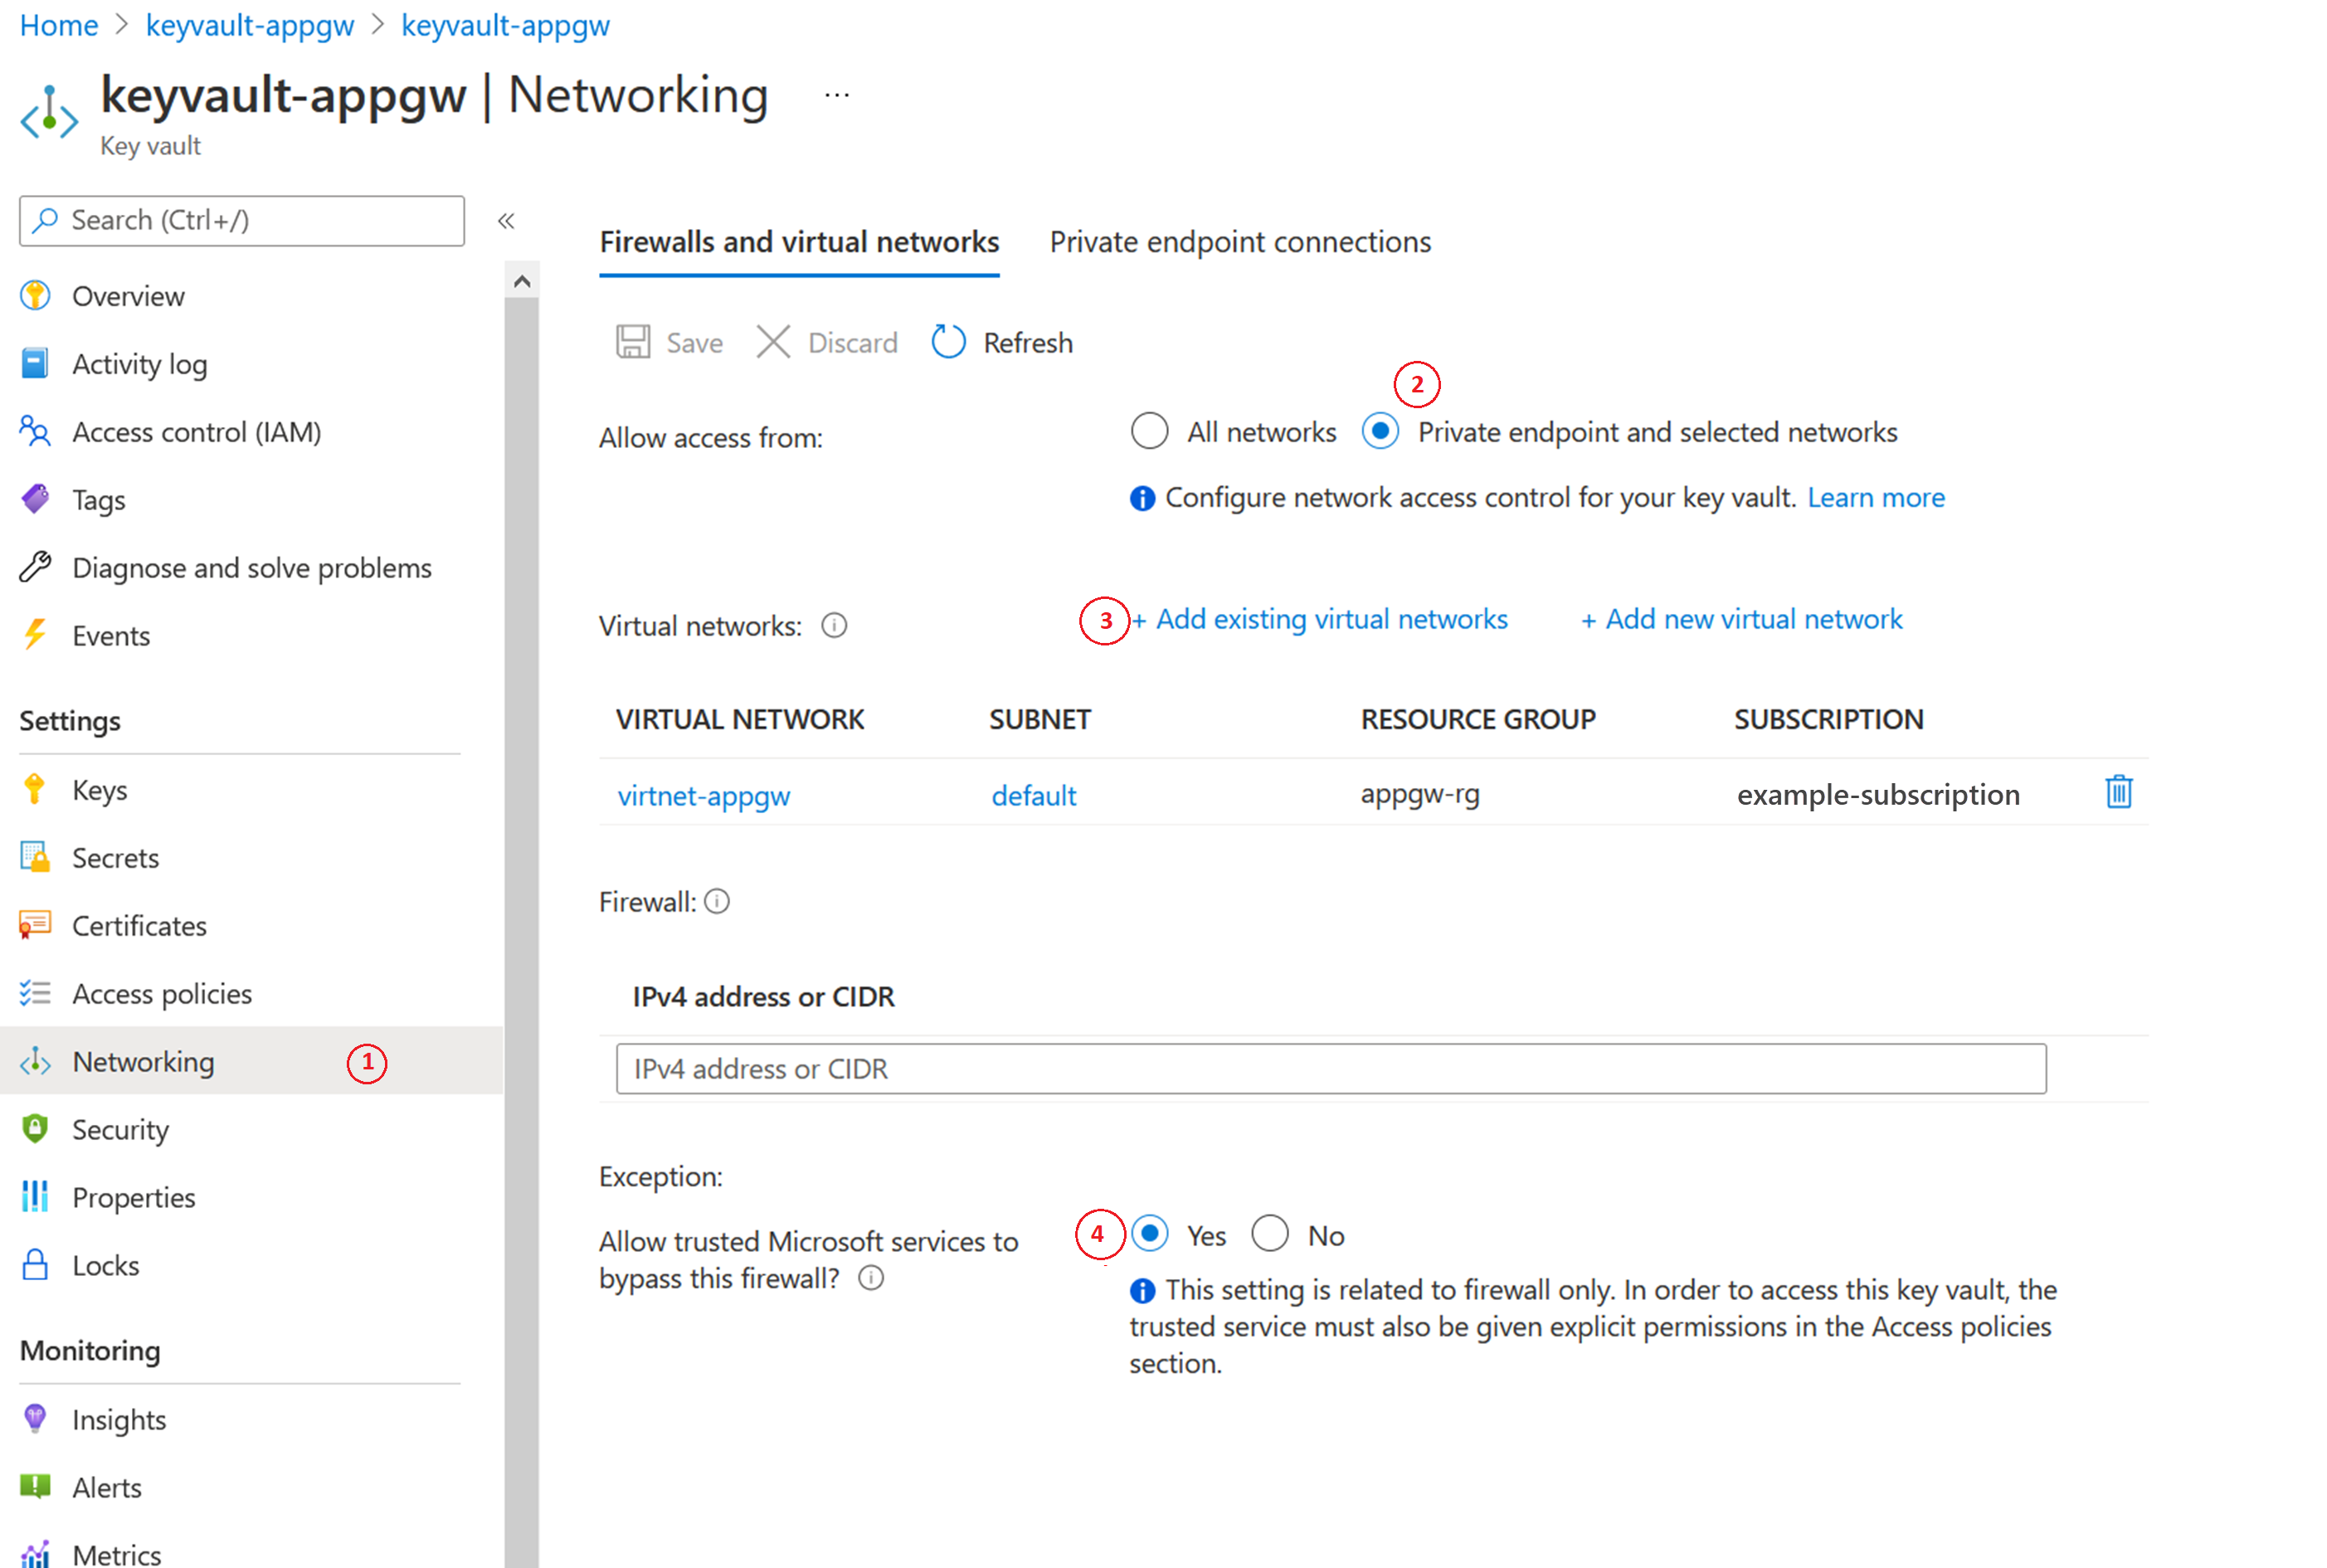Image resolution: width=2327 pixels, height=1568 pixels.
Task: Click the Keys icon under Settings
Action: (x=38, y=789)
